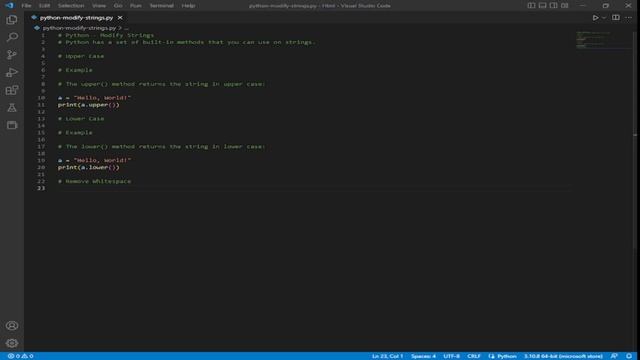Open the Terminal menu

point(162,6)
